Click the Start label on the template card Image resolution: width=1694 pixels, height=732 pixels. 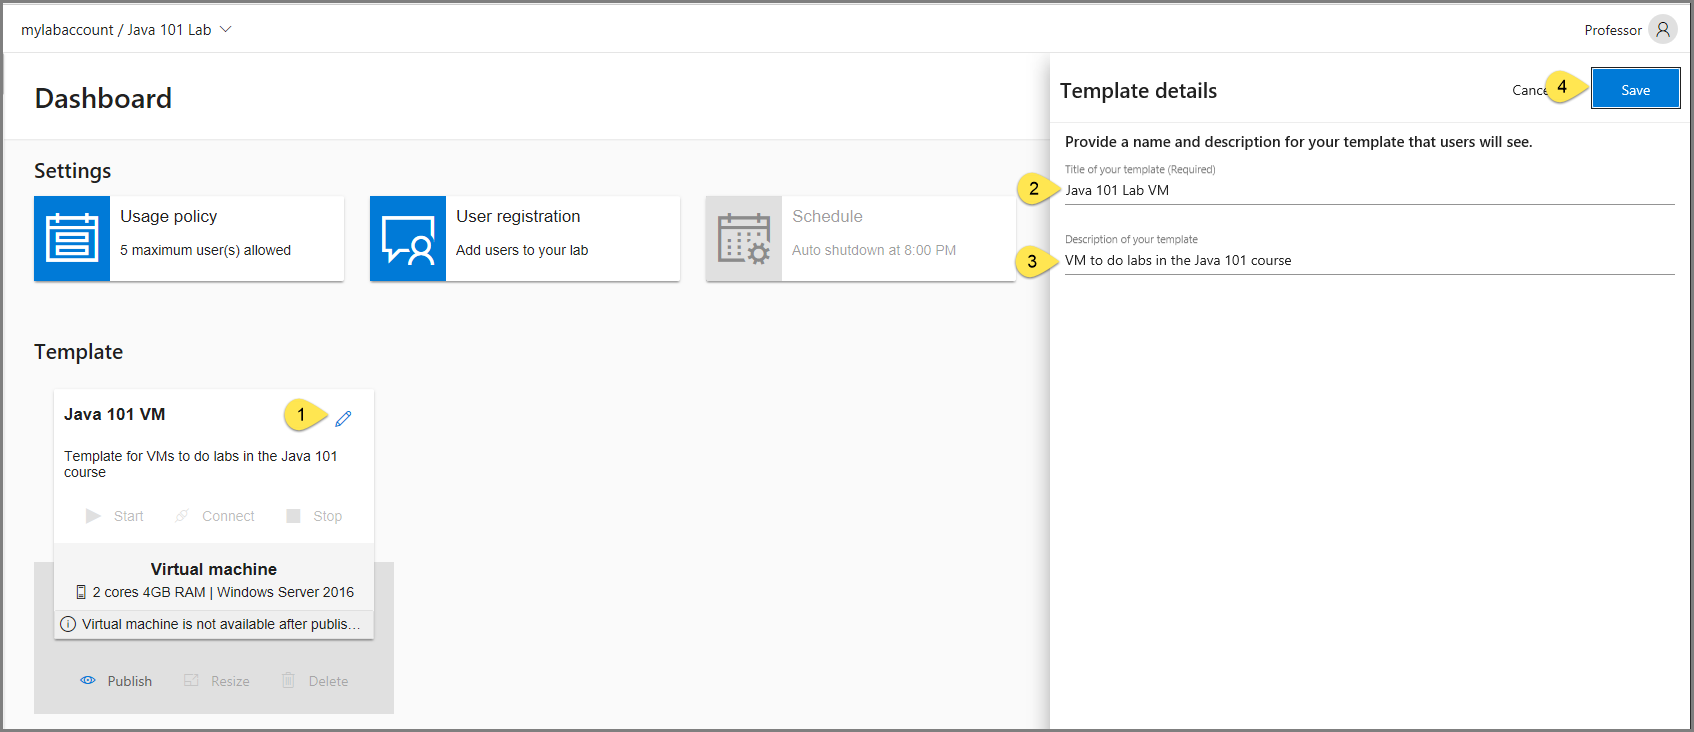128,516
